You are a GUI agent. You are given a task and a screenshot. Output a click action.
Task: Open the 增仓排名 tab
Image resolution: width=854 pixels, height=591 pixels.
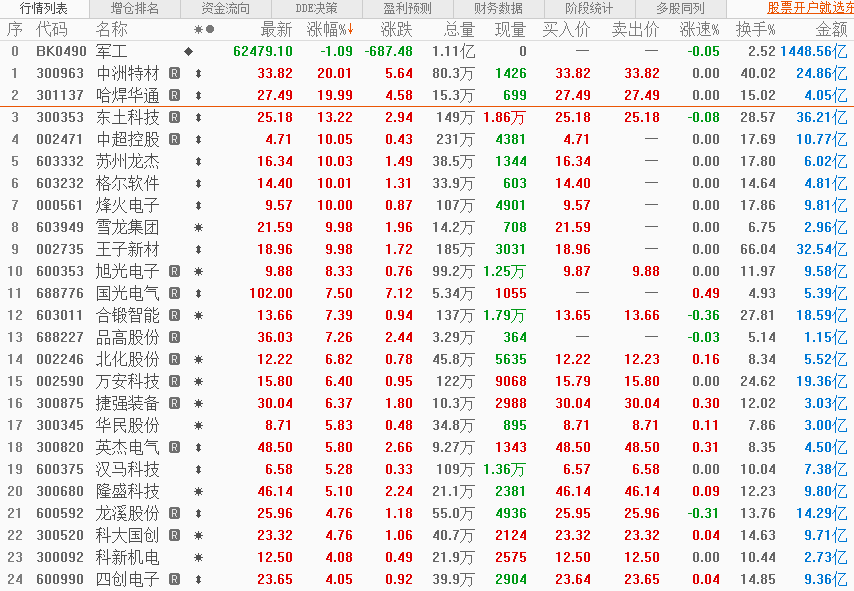[135, 9]
